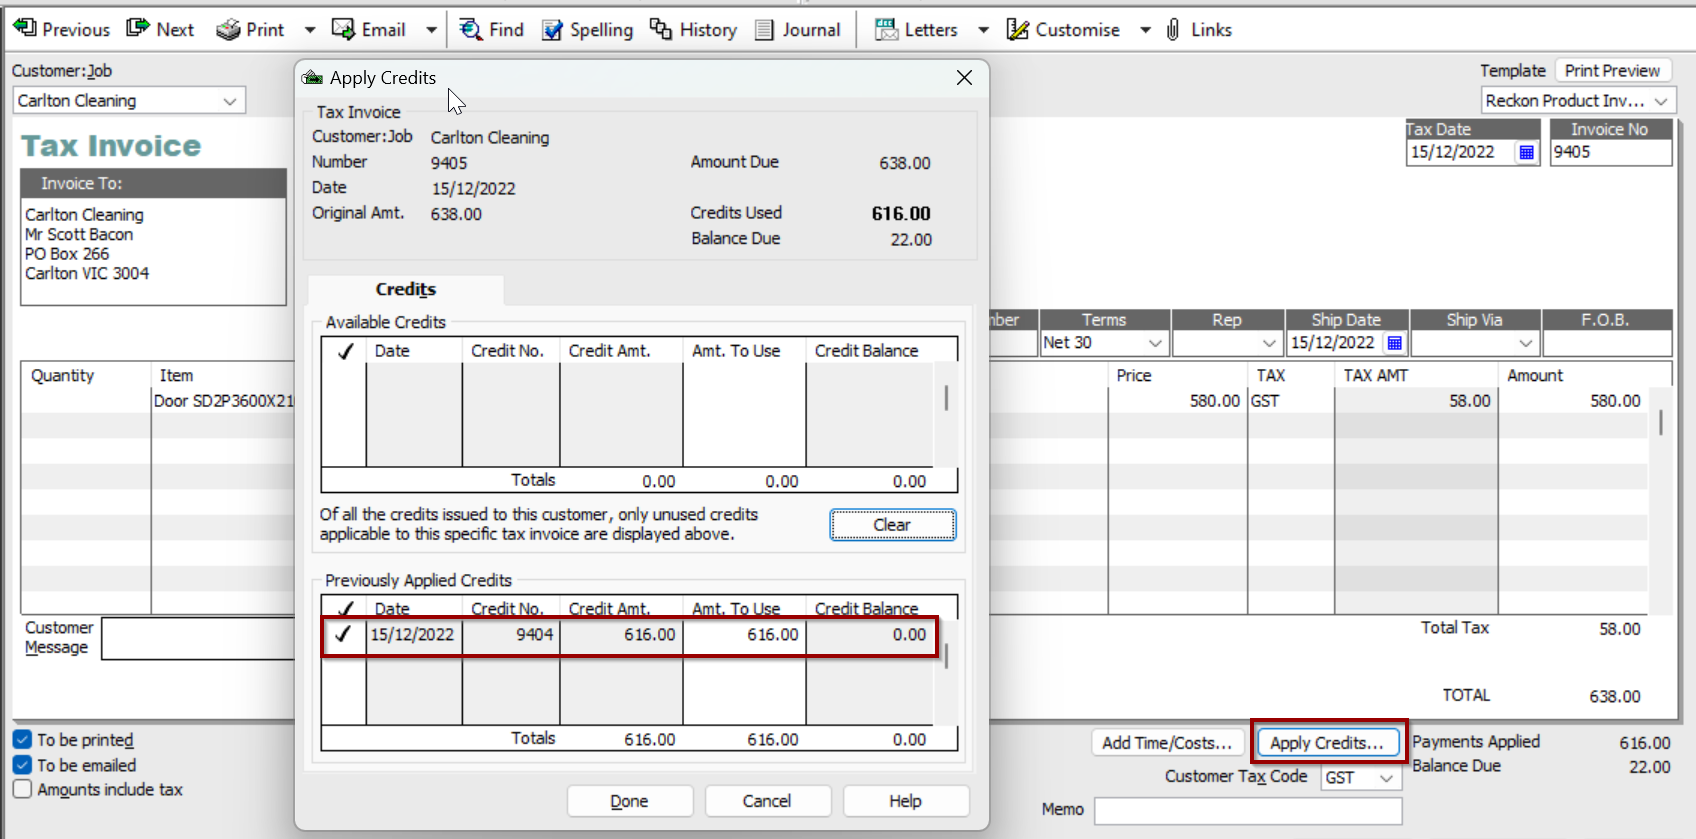1696x839 pixels.
Task: Click the 58.00 TAX AMT cell
Action: tap(1416, 401)
